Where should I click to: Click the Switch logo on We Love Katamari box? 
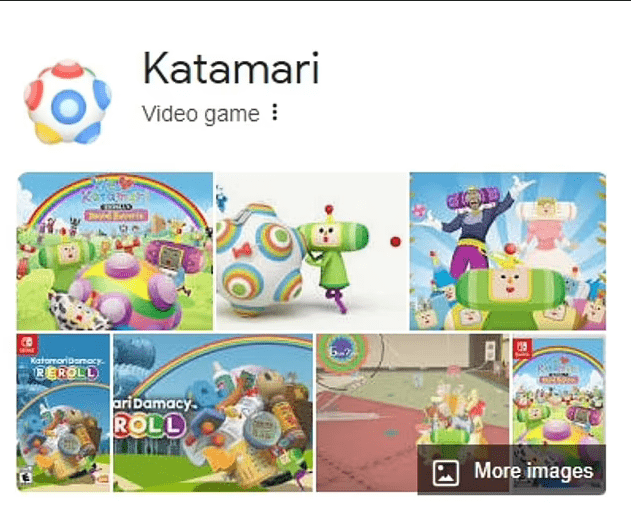pos(523,349)
